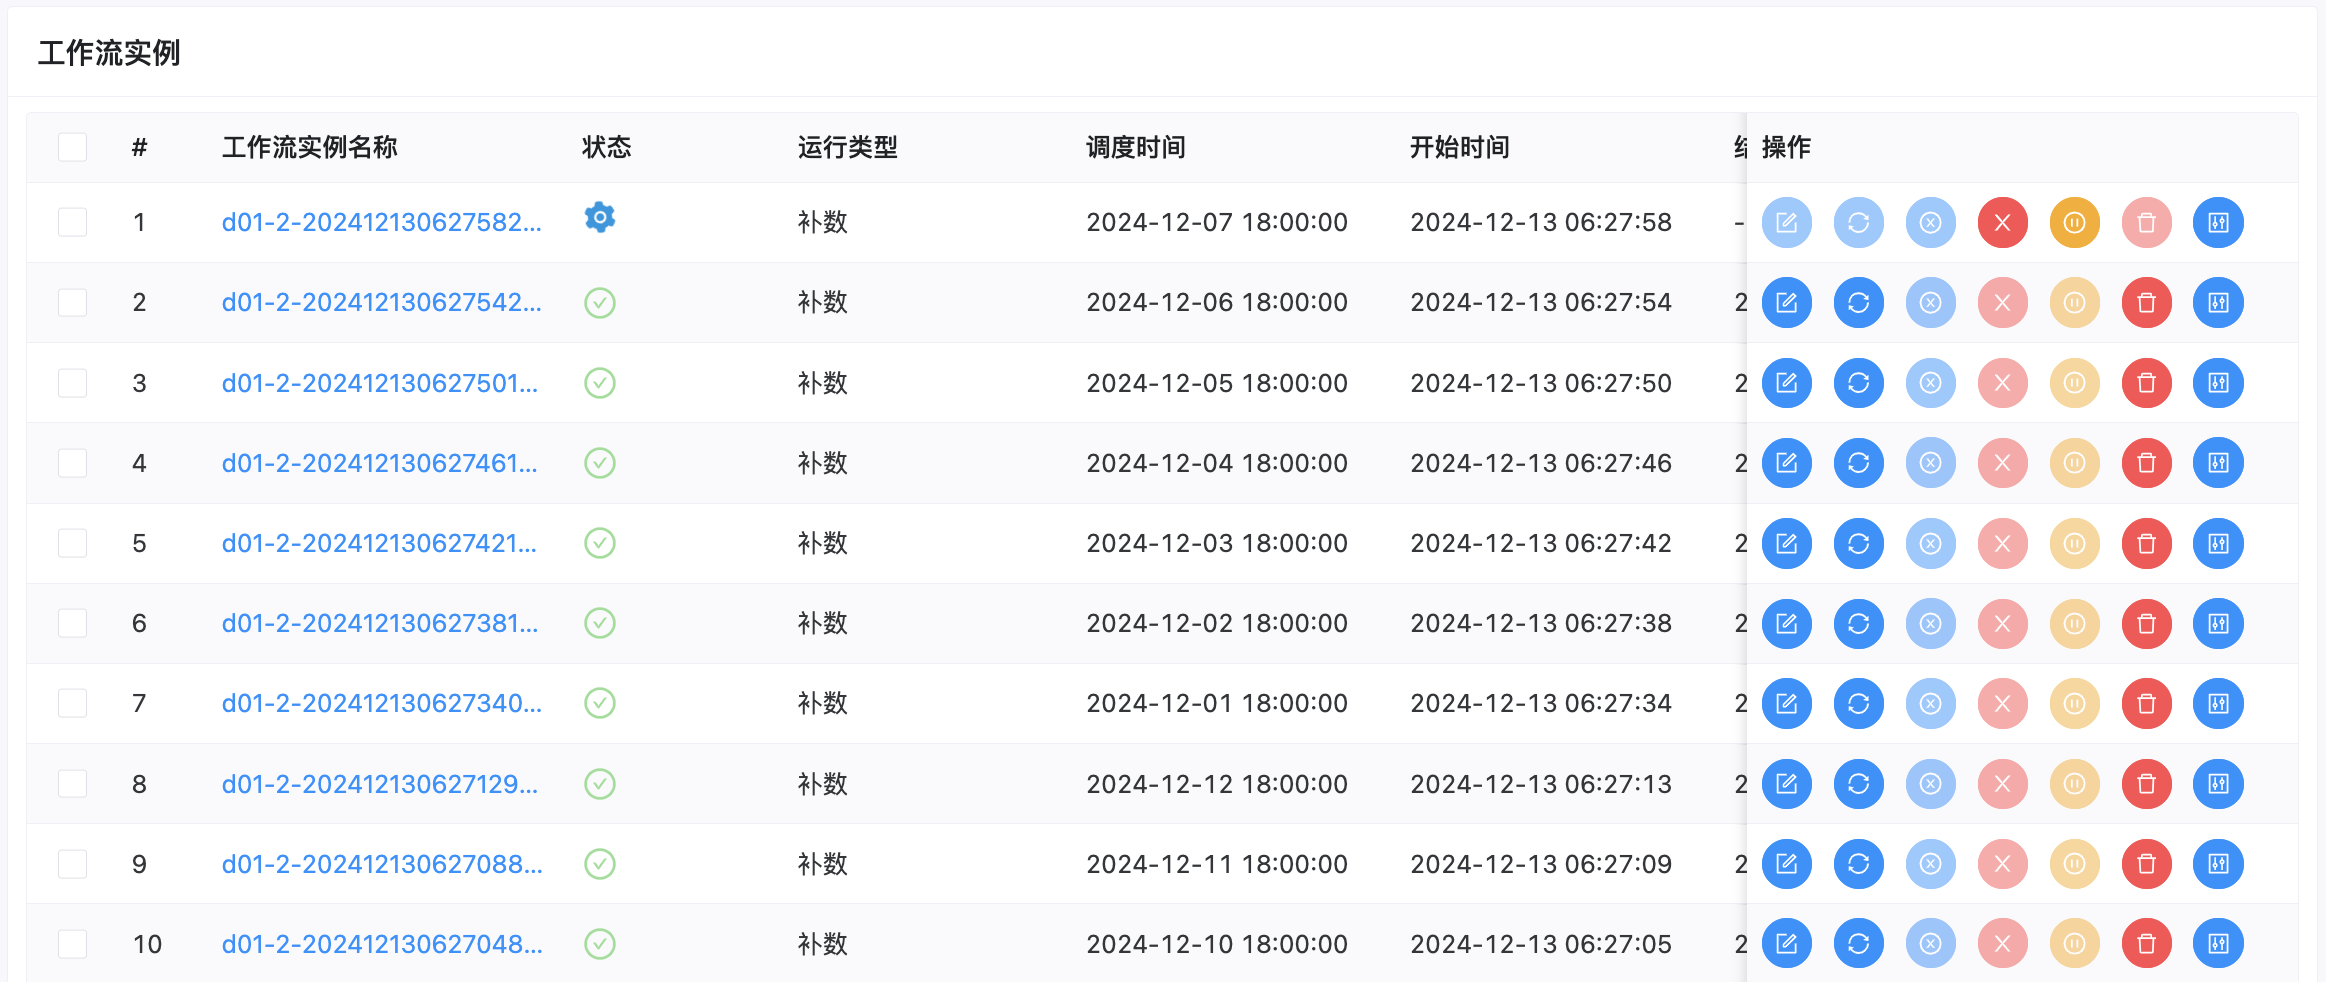Select the checkbox for row 5
This screenshot has width=2326, height=982.
(72, 543)
